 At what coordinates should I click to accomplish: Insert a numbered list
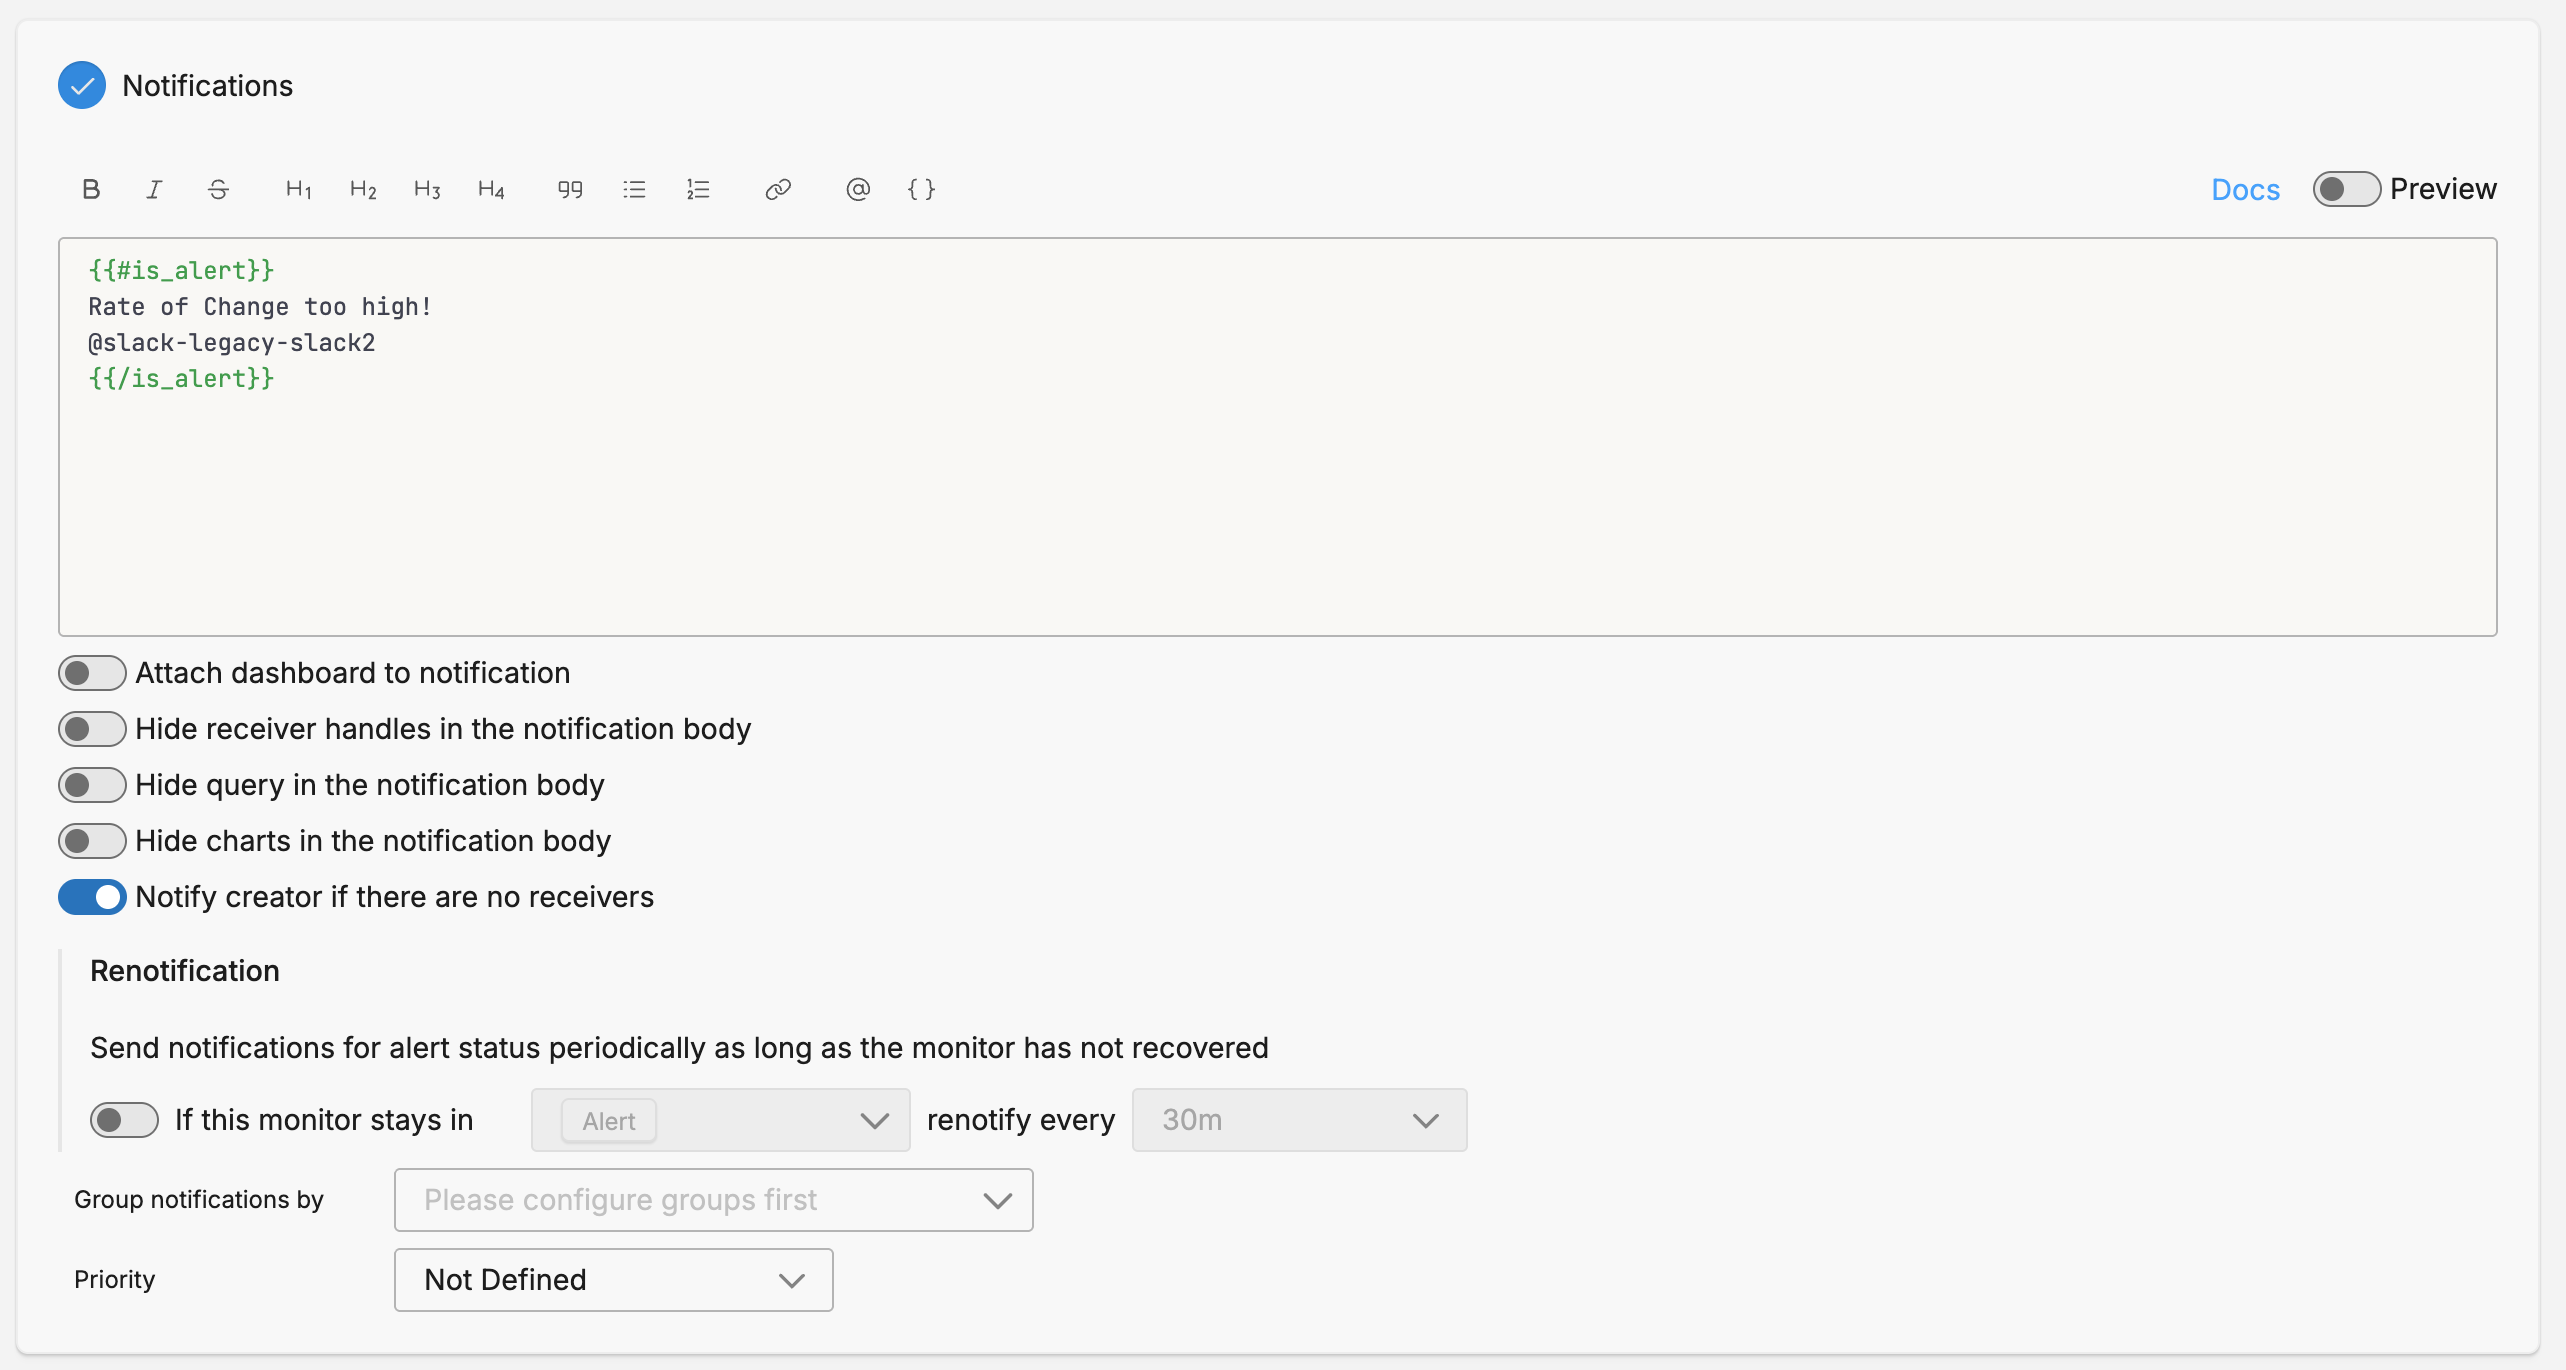pyautogui.click(x=698, y=189)
